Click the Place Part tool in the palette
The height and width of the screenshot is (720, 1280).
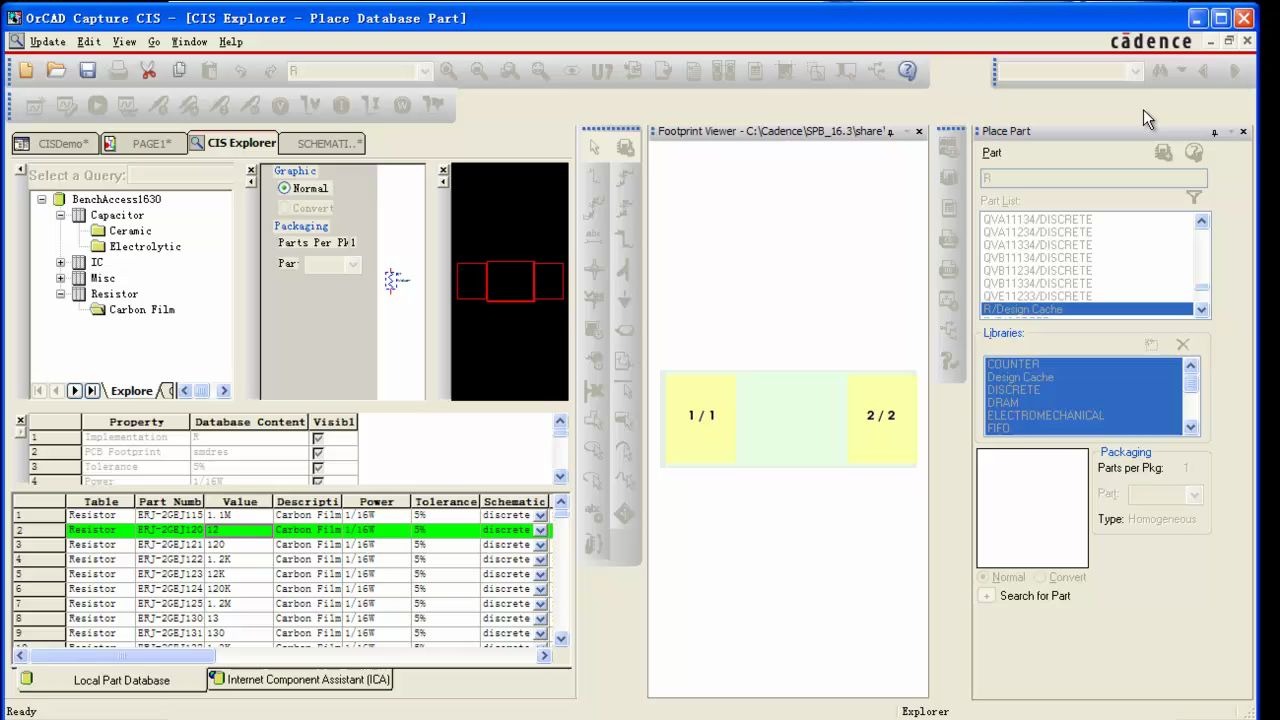tap(625, 148)
